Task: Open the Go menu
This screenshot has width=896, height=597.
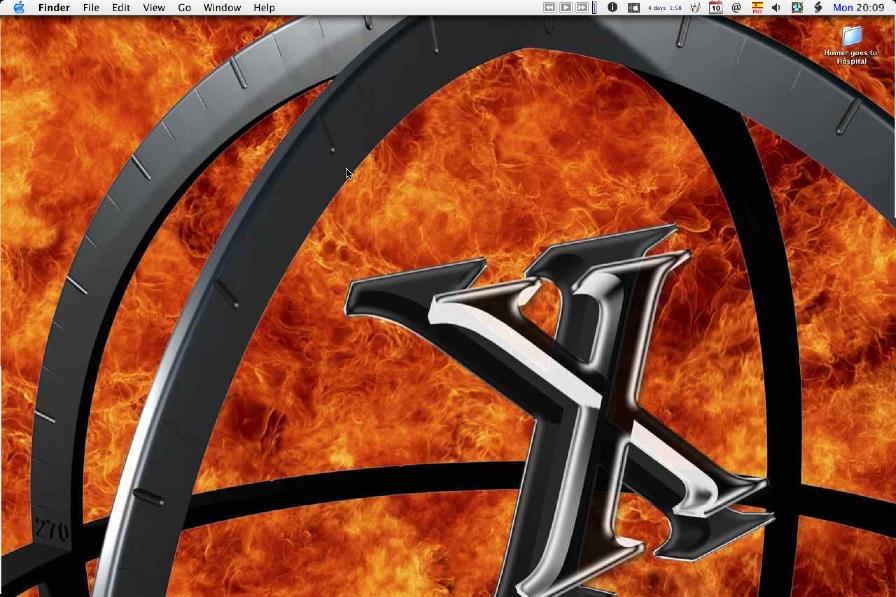Action: (x=184, y=7)
